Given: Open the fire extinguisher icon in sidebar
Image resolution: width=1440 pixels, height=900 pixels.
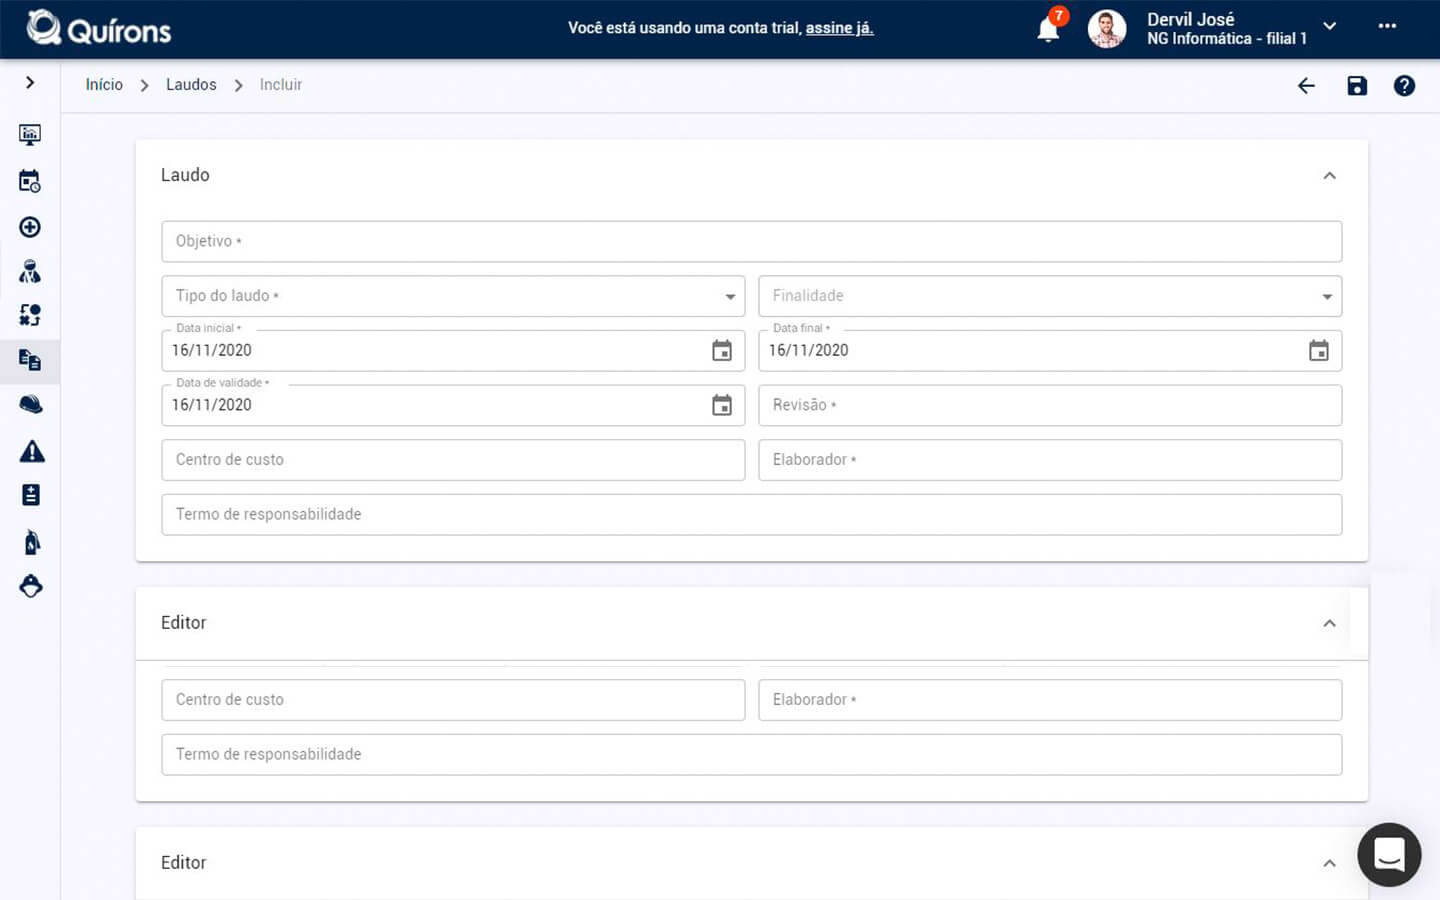Looking at the screenshot, I should [32, 542].
